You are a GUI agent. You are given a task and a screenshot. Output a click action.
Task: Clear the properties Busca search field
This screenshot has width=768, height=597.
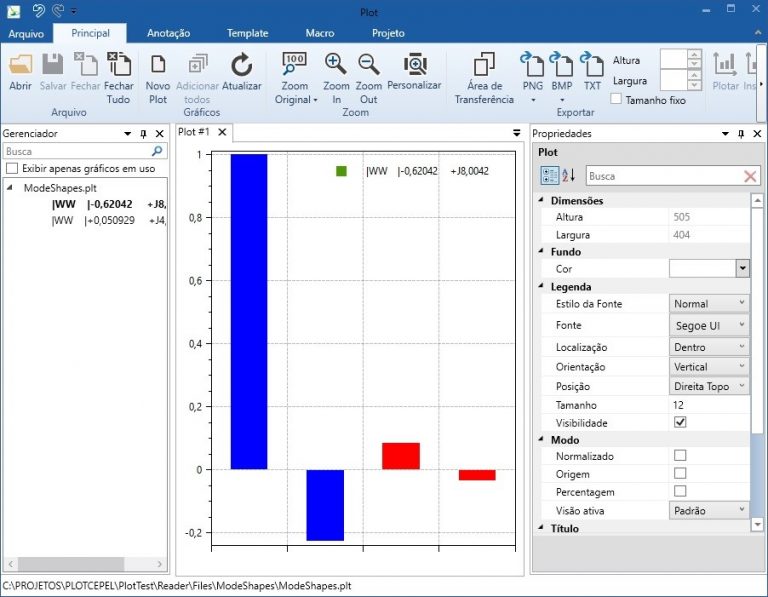pyautogui.click(x=750, y=176)
